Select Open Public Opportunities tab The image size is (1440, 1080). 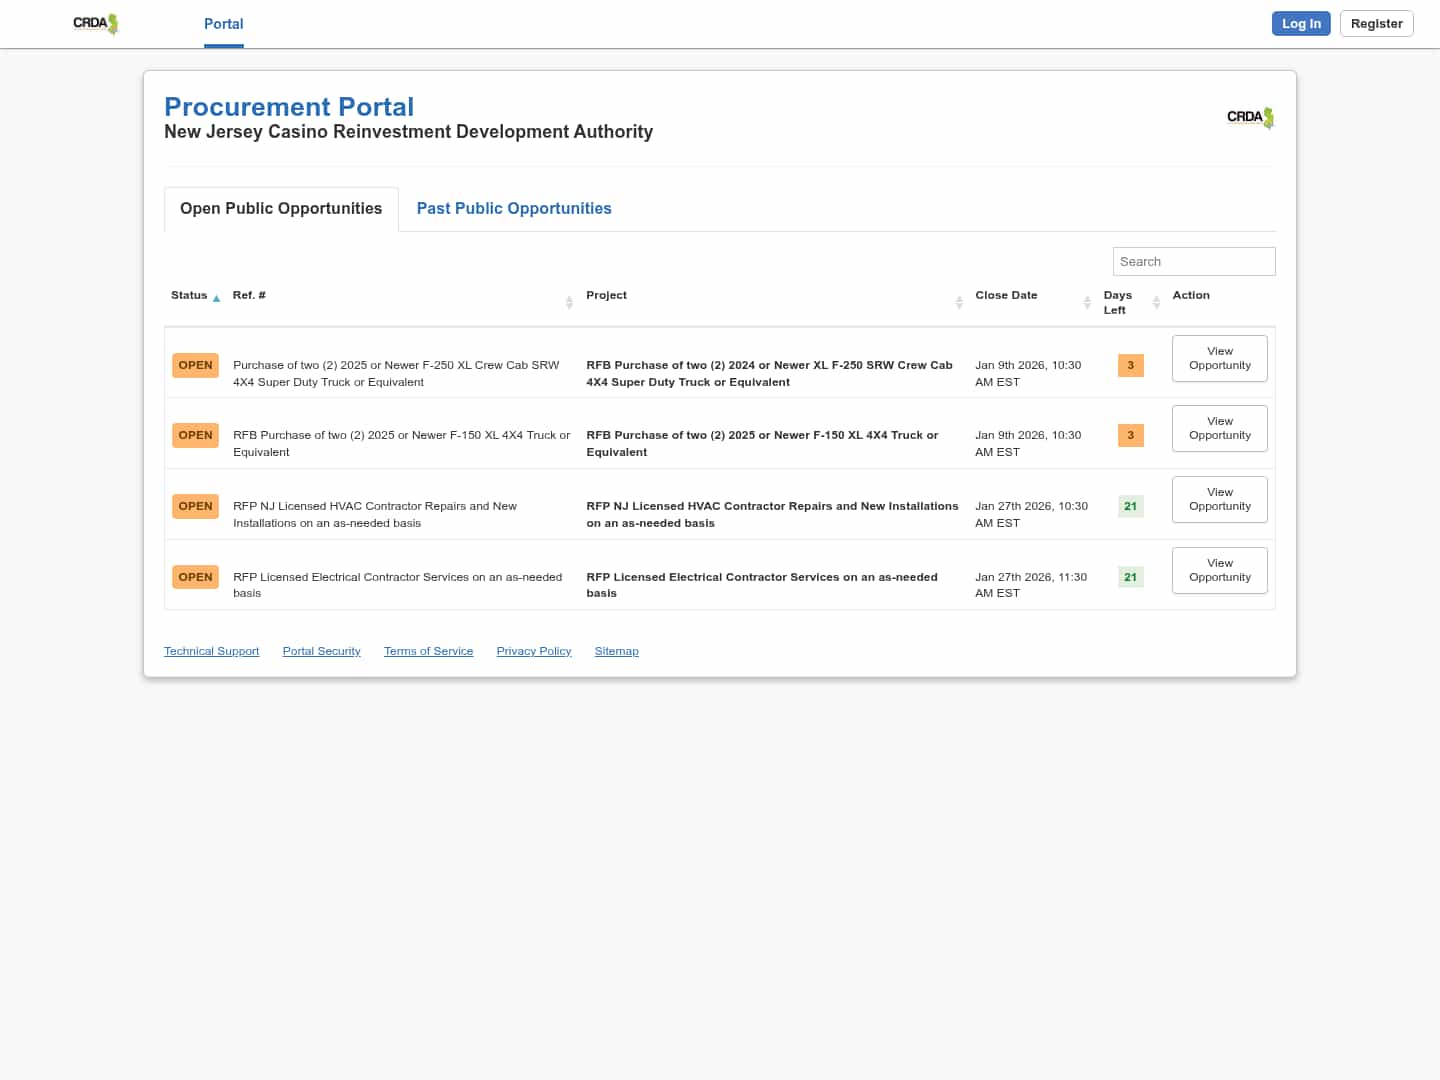281,209
